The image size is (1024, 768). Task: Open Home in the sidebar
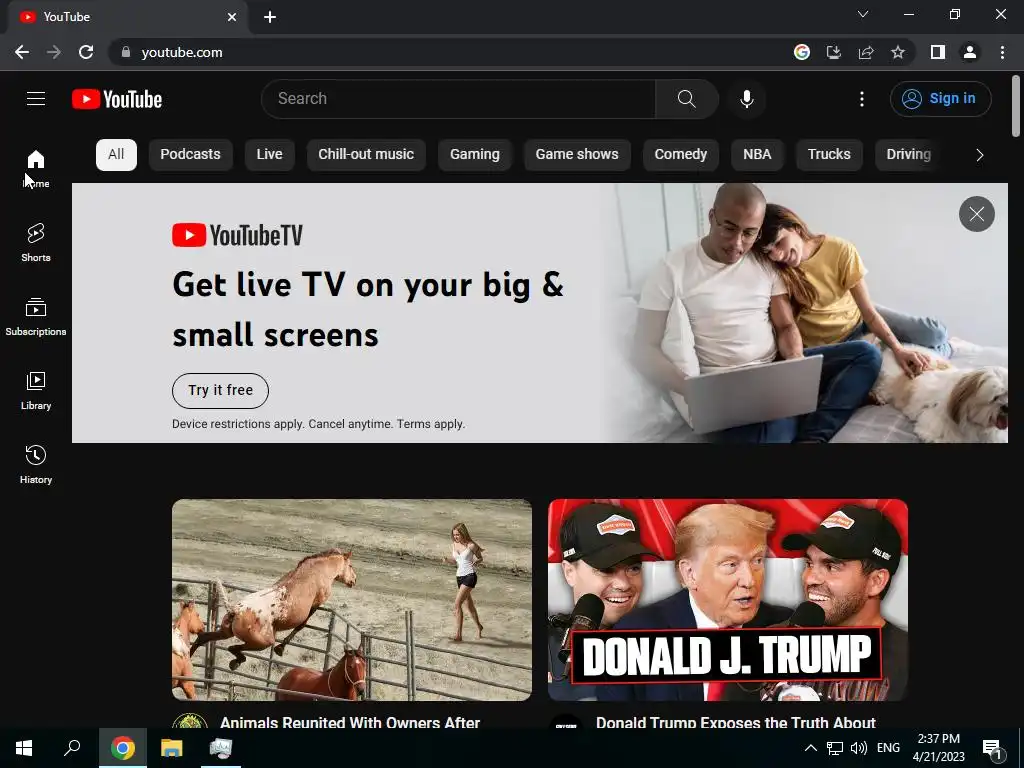36,168
